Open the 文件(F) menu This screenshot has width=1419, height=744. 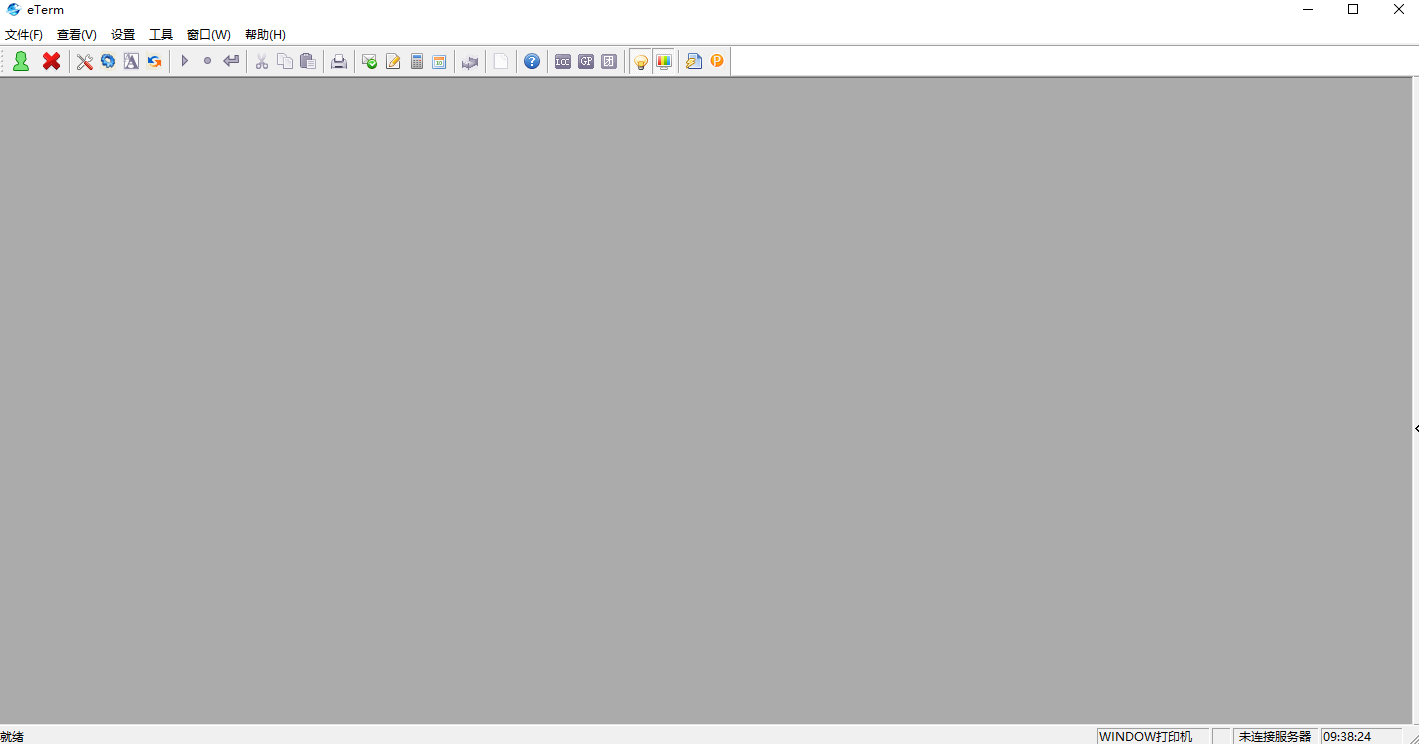coord(24,35)
